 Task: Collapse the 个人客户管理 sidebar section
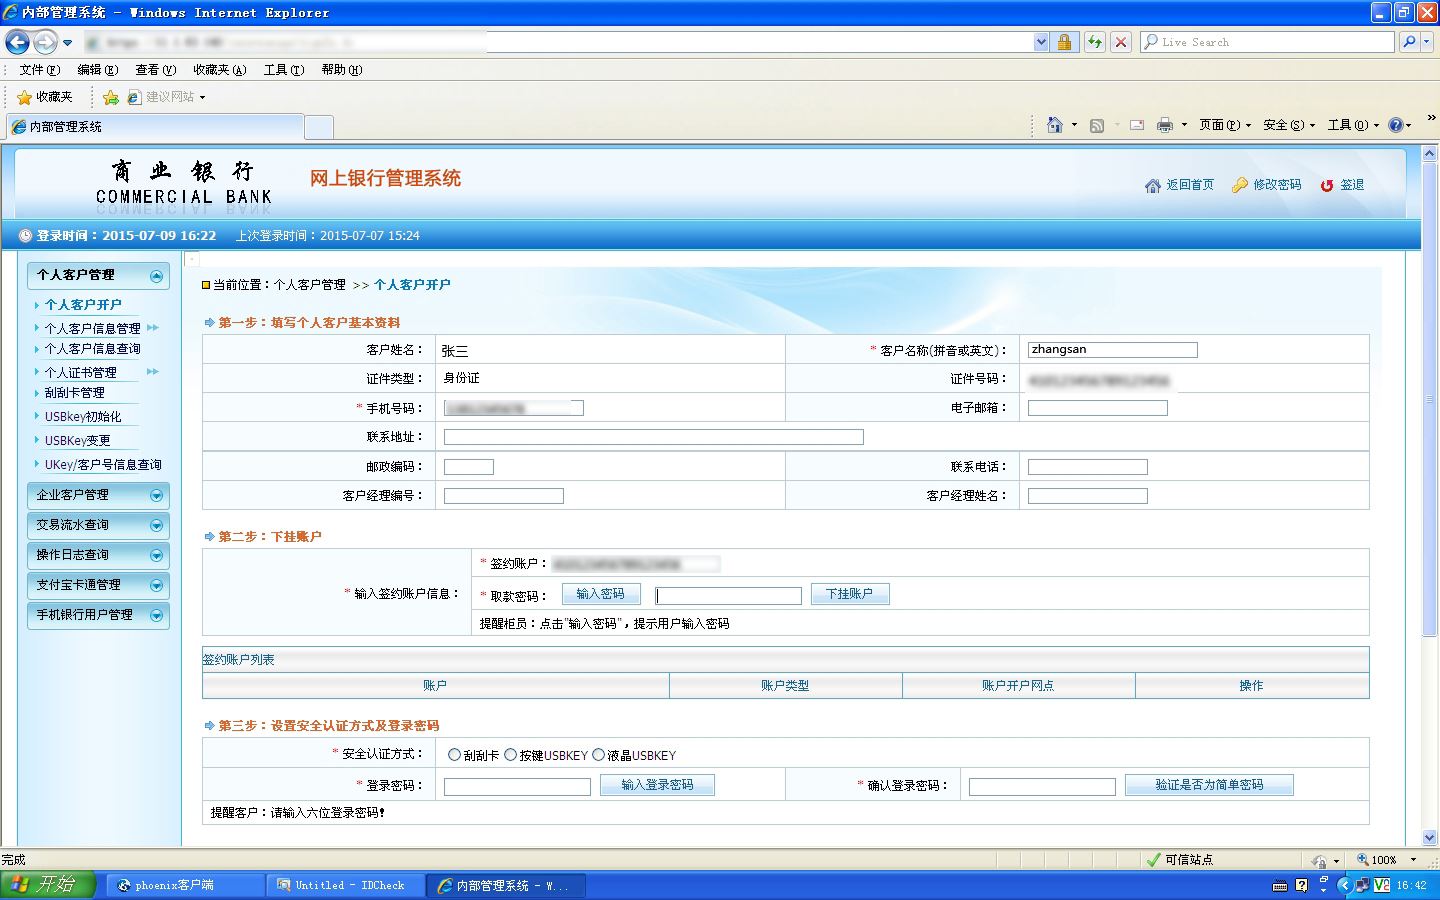pyautogui.click(x=156, y=276)
